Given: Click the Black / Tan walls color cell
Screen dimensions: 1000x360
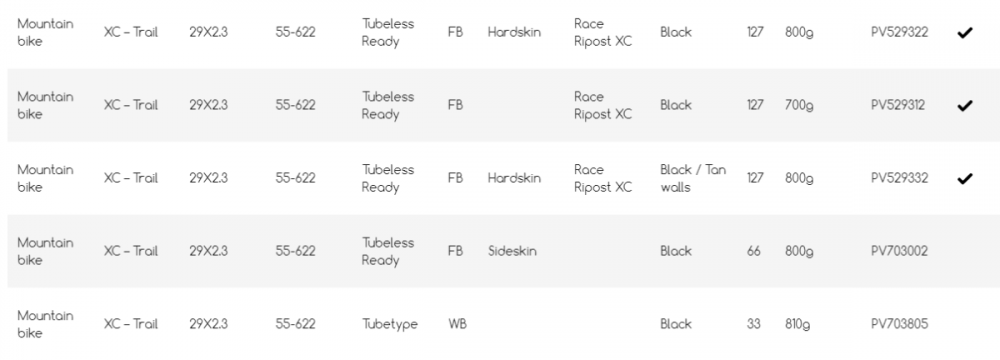Looking at the screenshot, I should tap(693, 178).
